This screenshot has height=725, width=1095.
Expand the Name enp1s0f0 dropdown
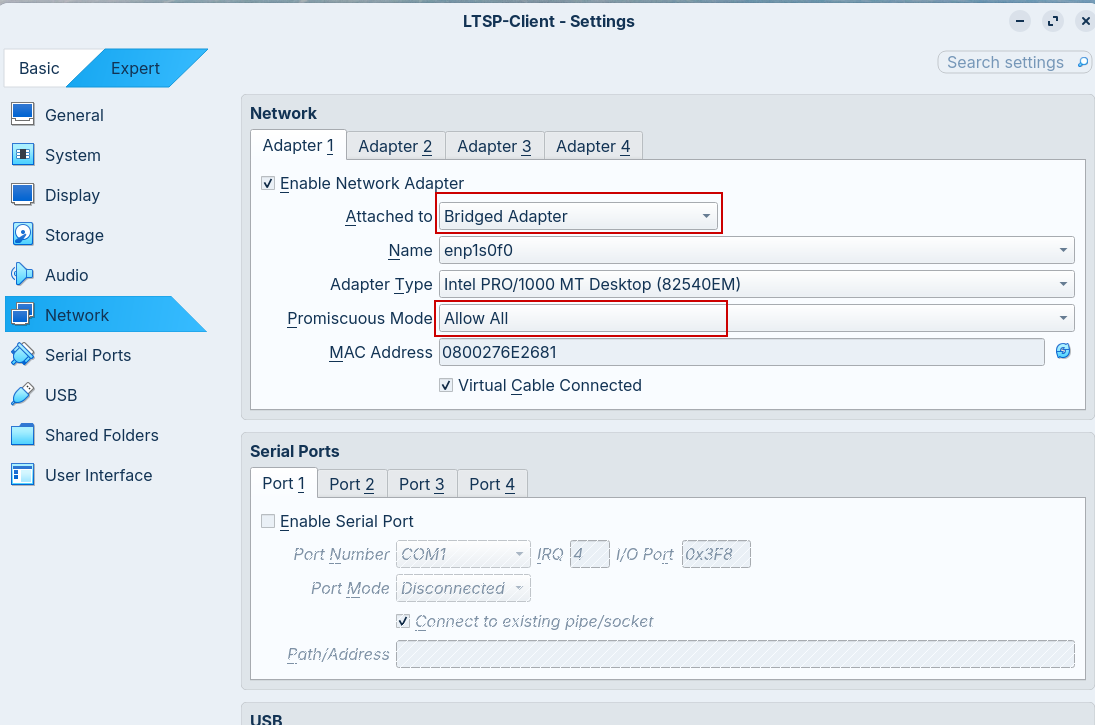(x=756, y=250)
